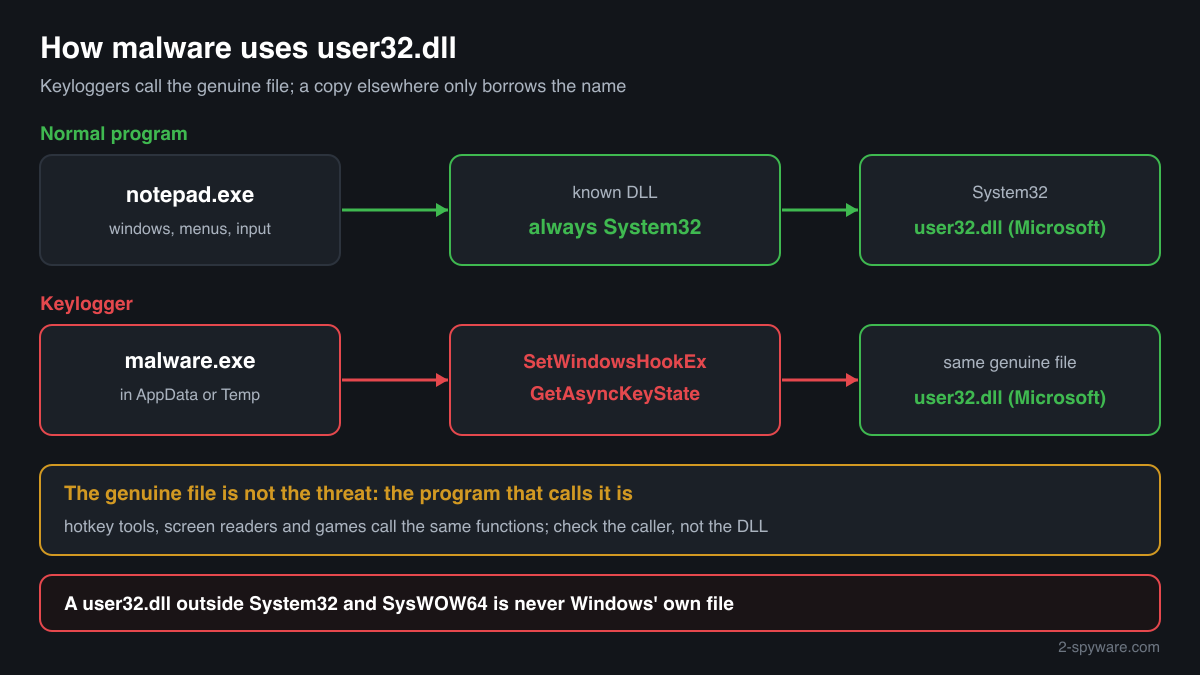Click 'windows, menus, input' caption
Image resolution: width=1200 pixels, height=675 pixels.
point(190,229)
